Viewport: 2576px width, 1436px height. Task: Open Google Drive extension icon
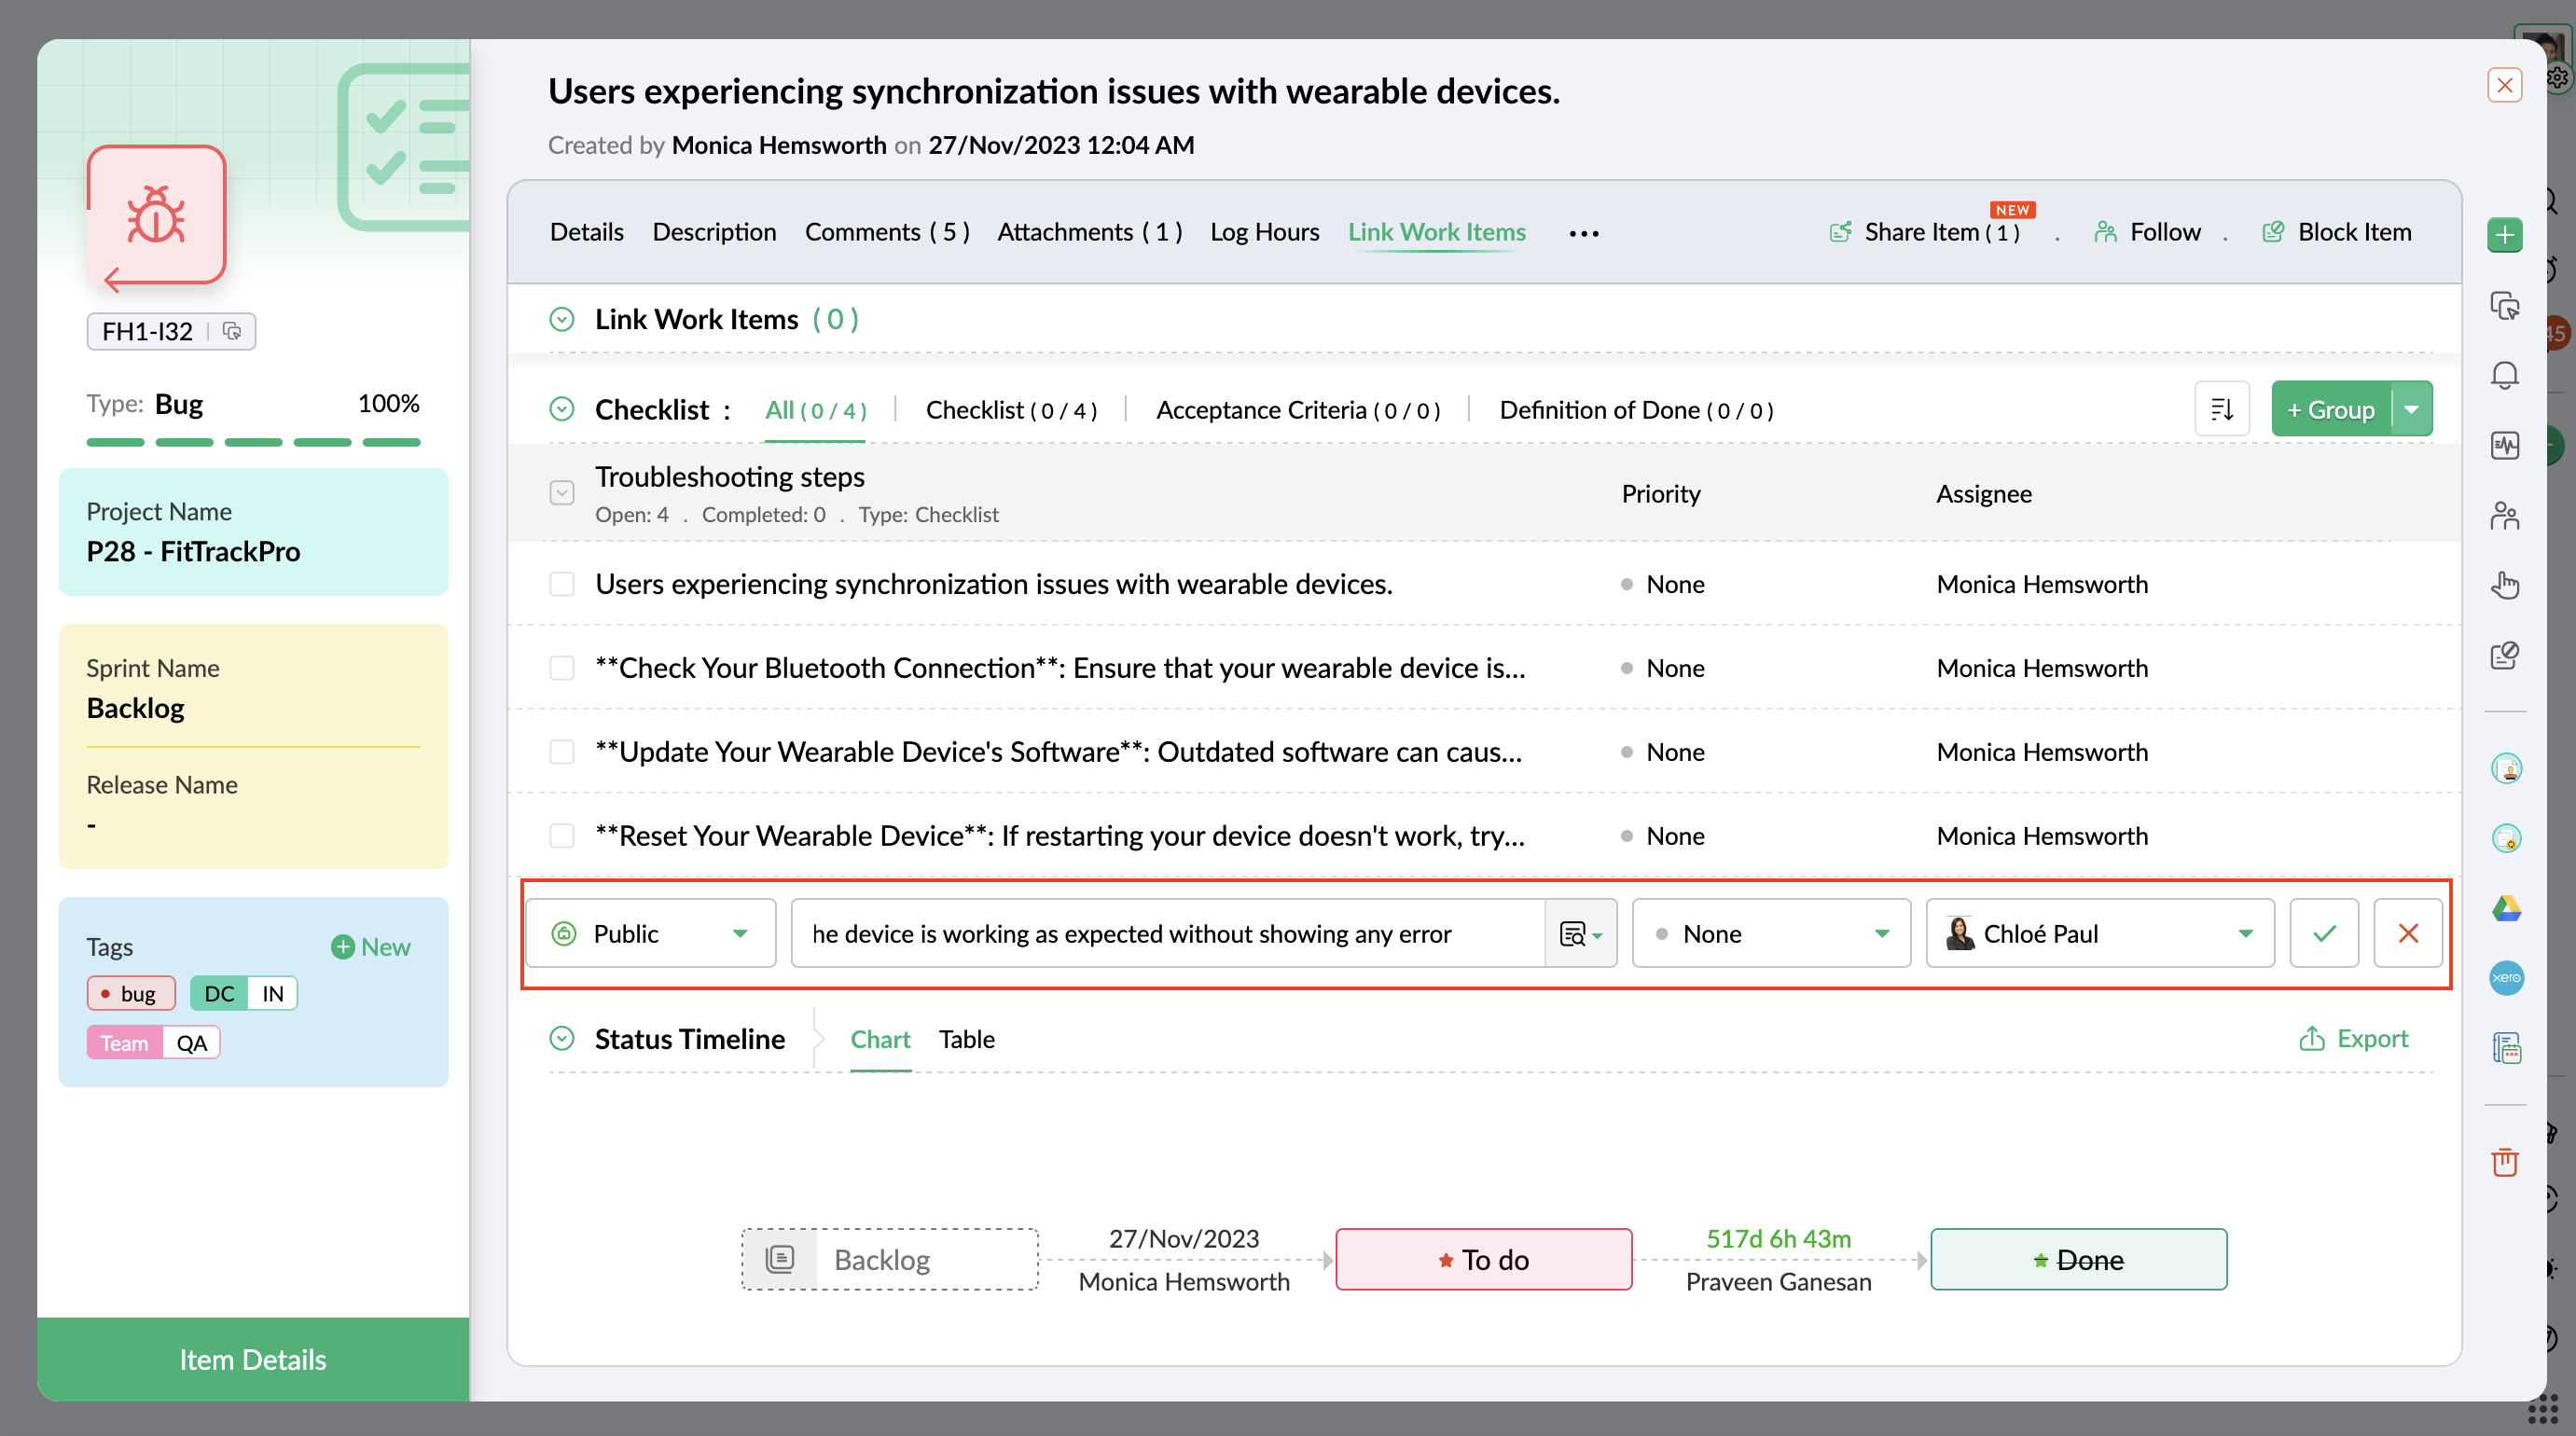(x=2505, y=908)
